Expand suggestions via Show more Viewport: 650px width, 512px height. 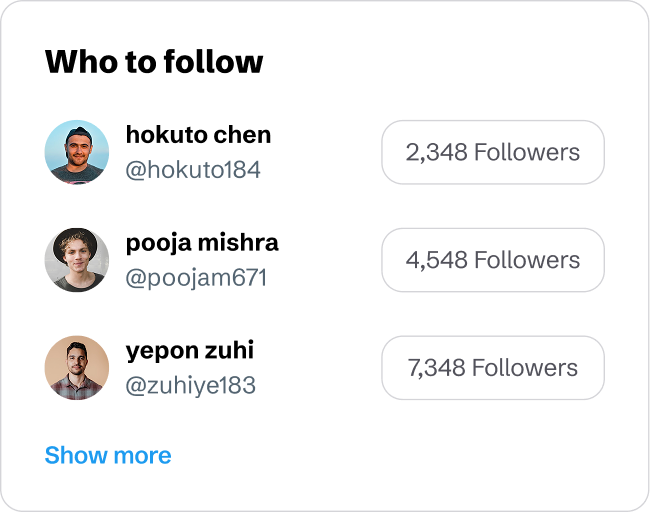point(108,455)
